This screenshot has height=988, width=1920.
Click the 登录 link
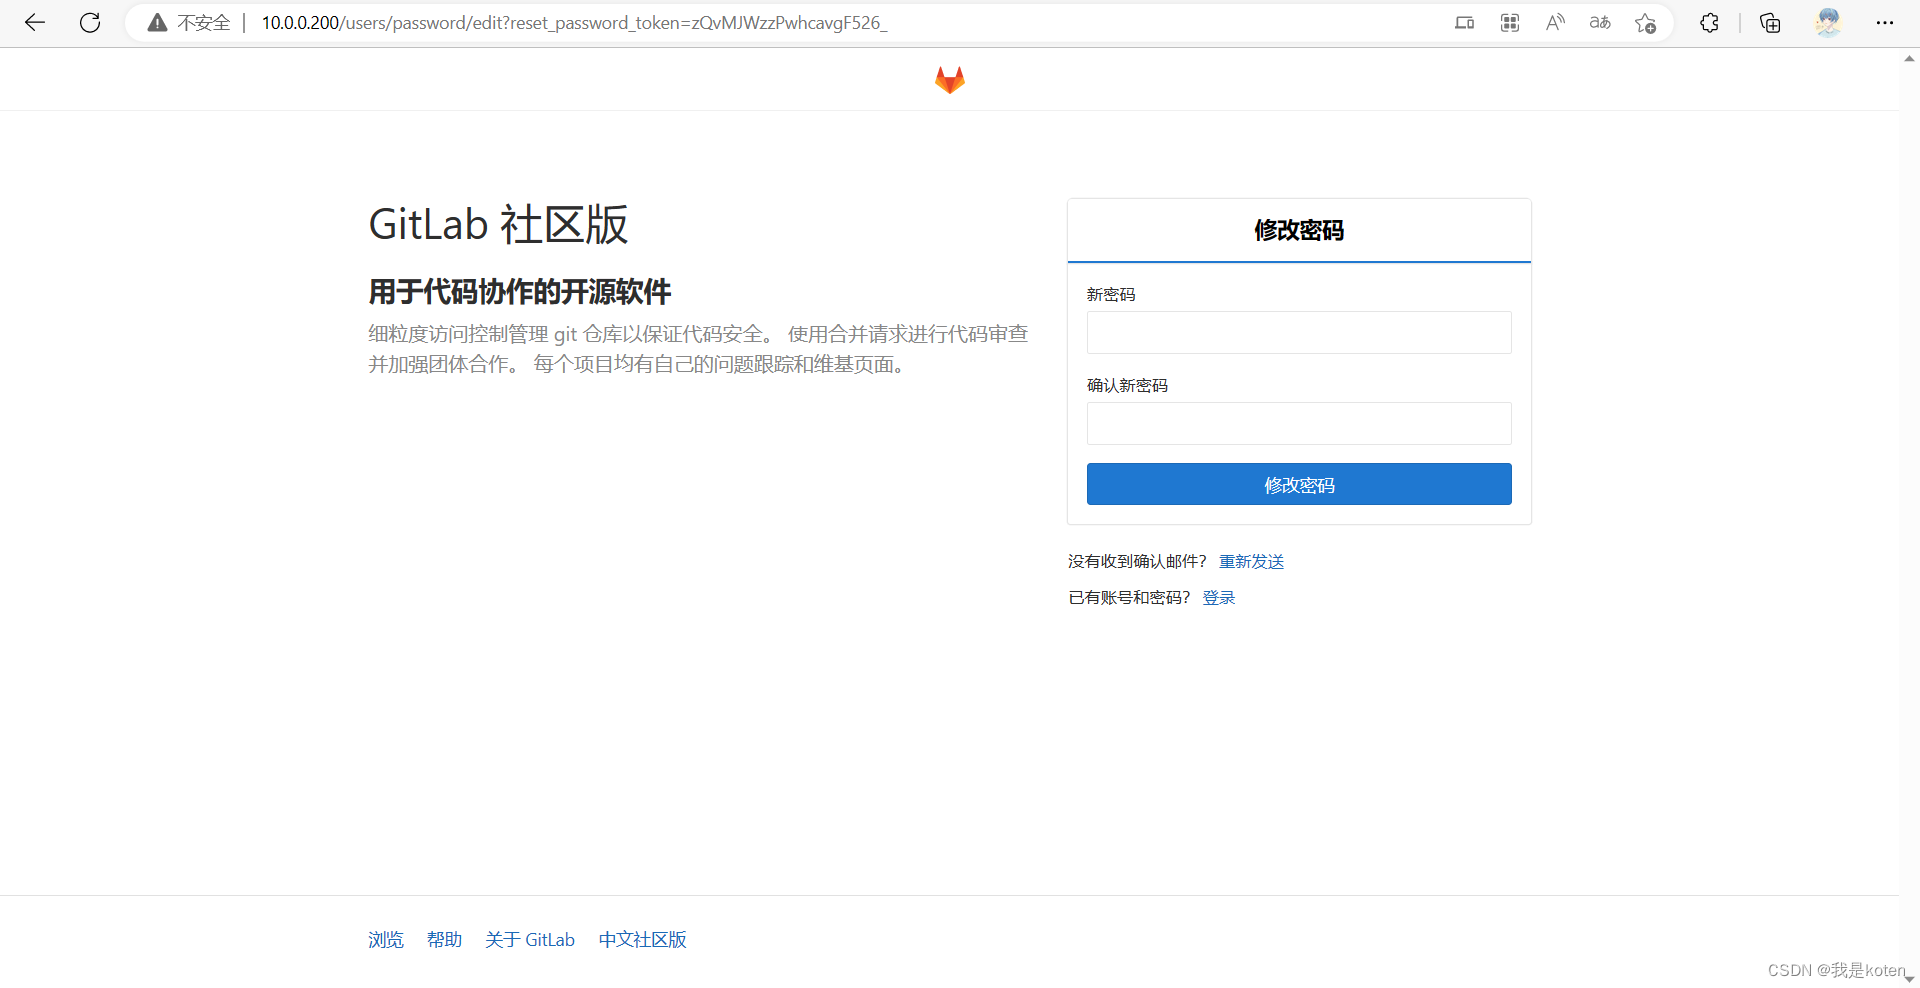pos(1219,598)
